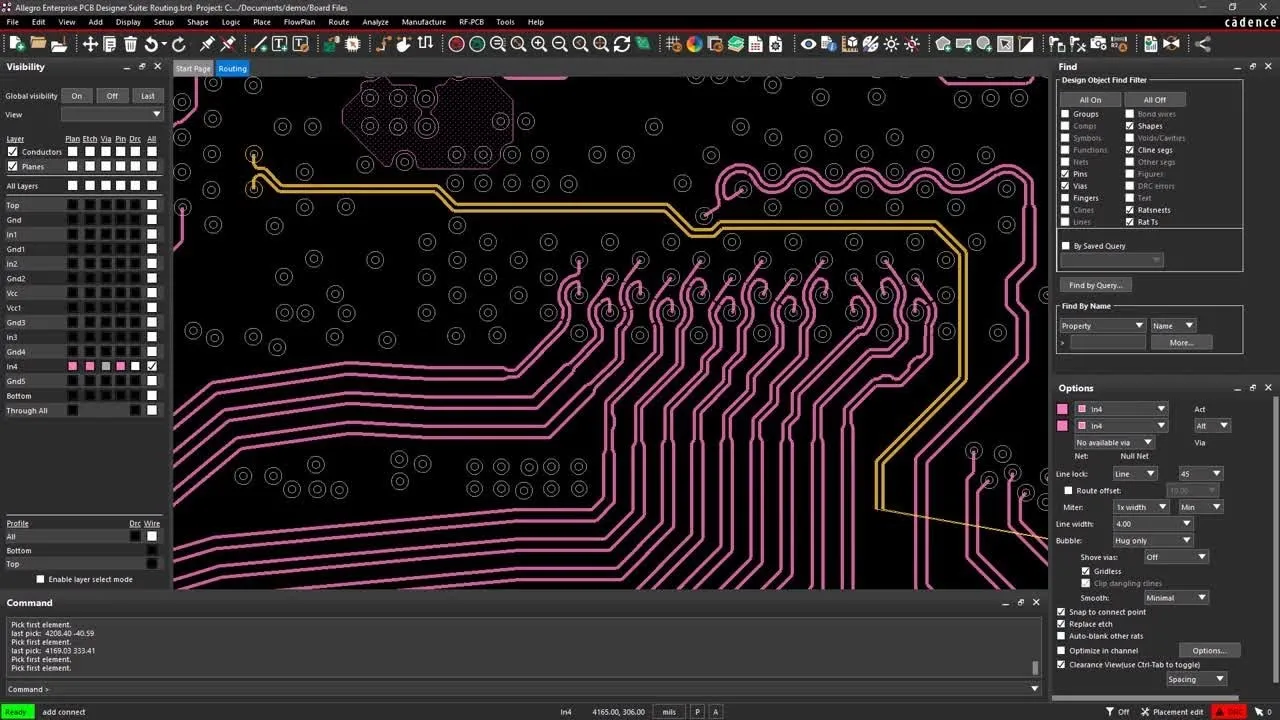Viewport: 1280px width, 720px height.
Task: Enable the Route offset checkbox
Action: coord(1068,491)
